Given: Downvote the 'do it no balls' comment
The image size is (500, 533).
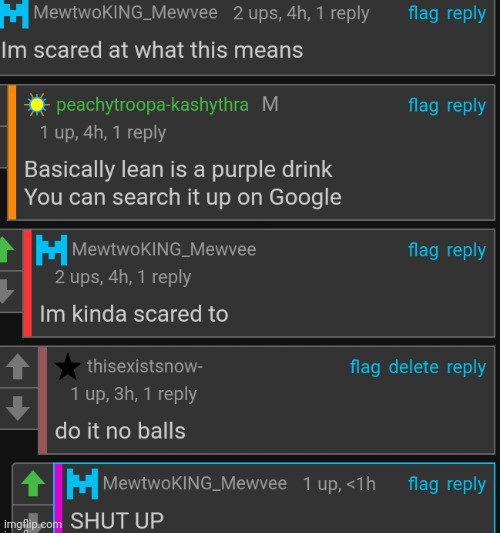Looking at the screenshot, I should (17, 408).
